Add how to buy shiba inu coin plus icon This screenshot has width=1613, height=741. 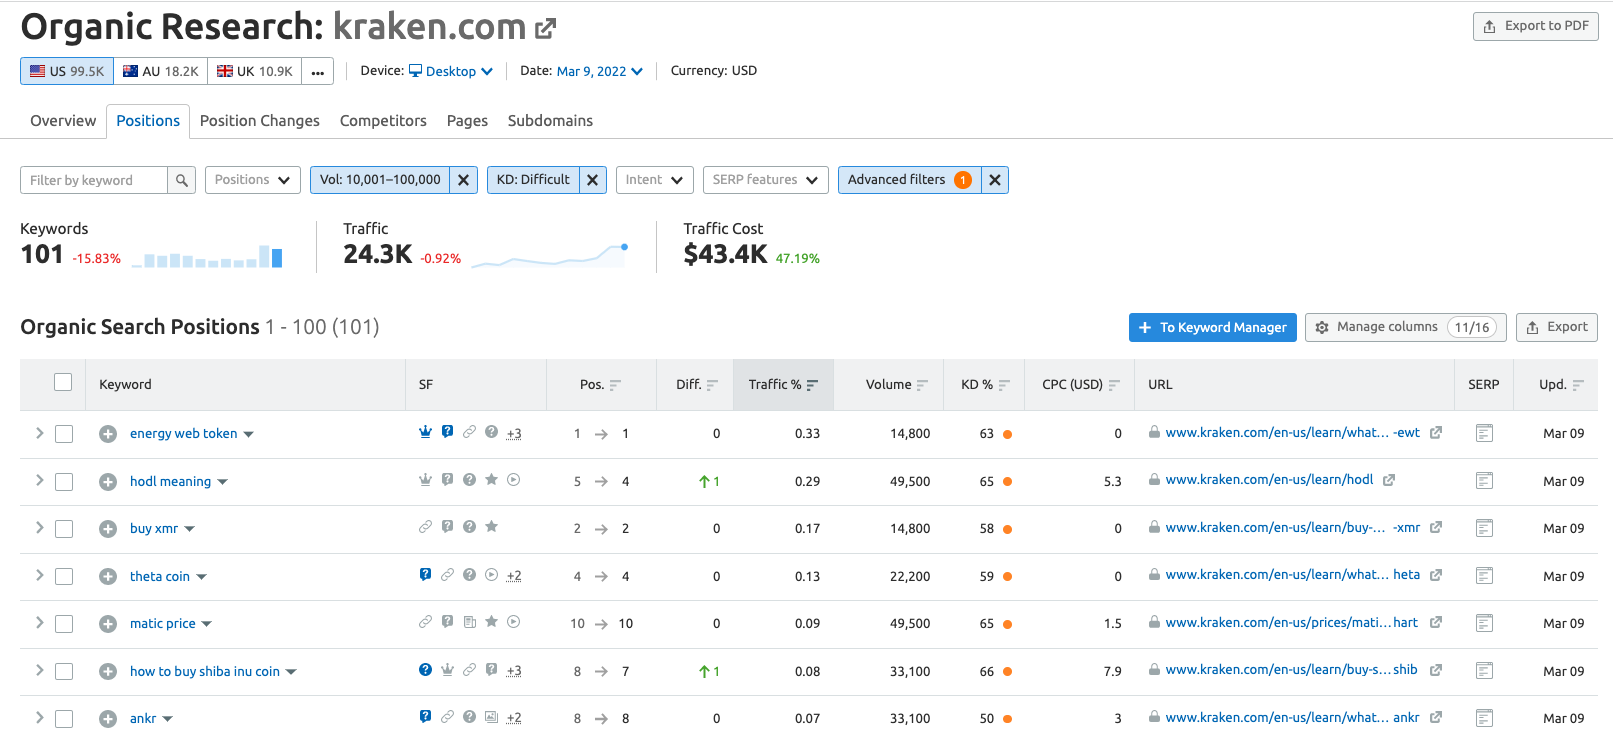108,672
